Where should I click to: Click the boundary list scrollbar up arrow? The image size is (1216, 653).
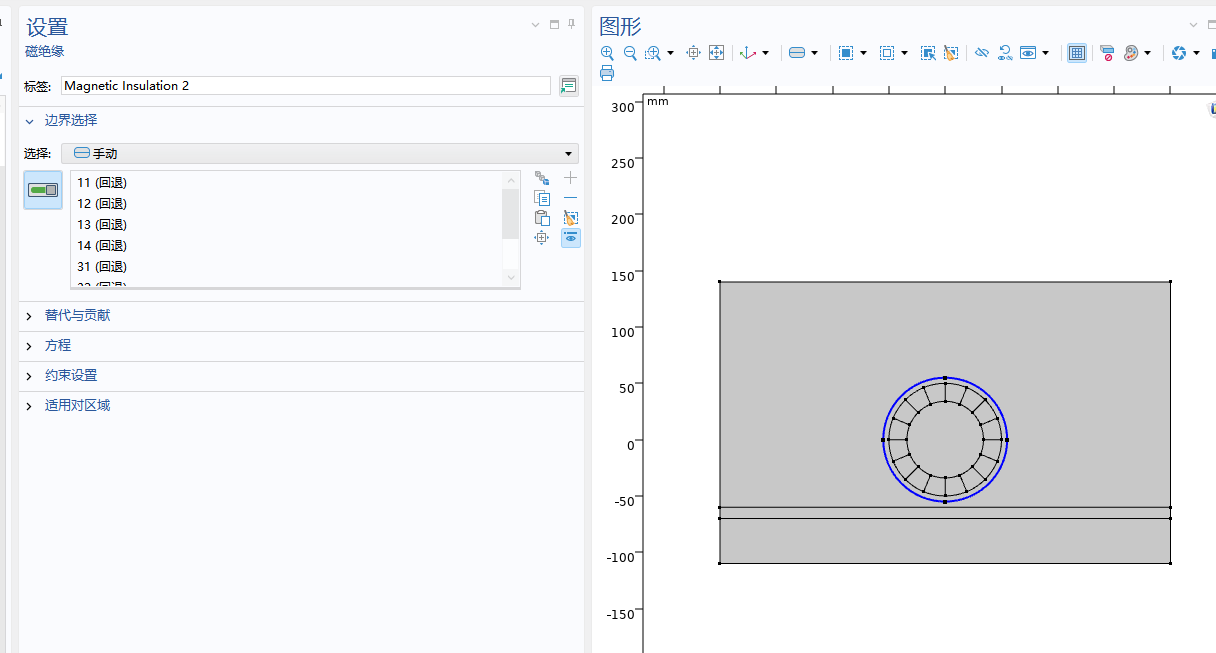click(511, 181)
